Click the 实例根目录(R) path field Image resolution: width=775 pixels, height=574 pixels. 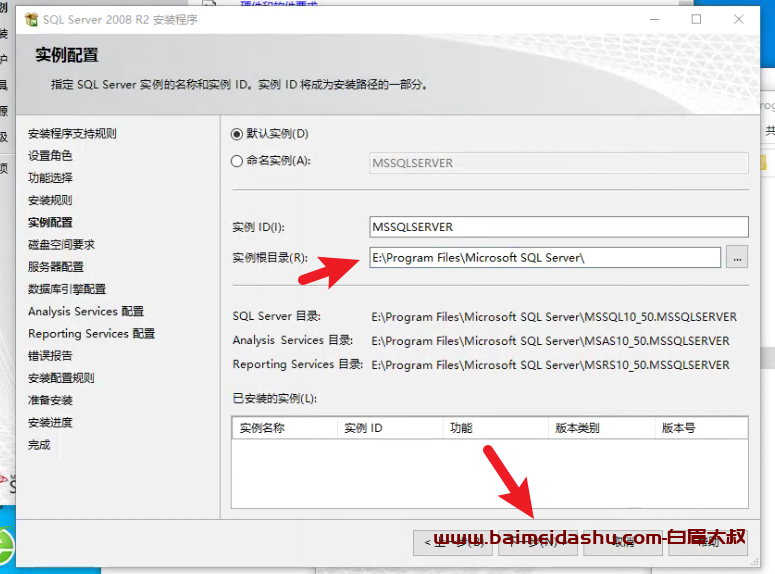(x=545, y=258)
